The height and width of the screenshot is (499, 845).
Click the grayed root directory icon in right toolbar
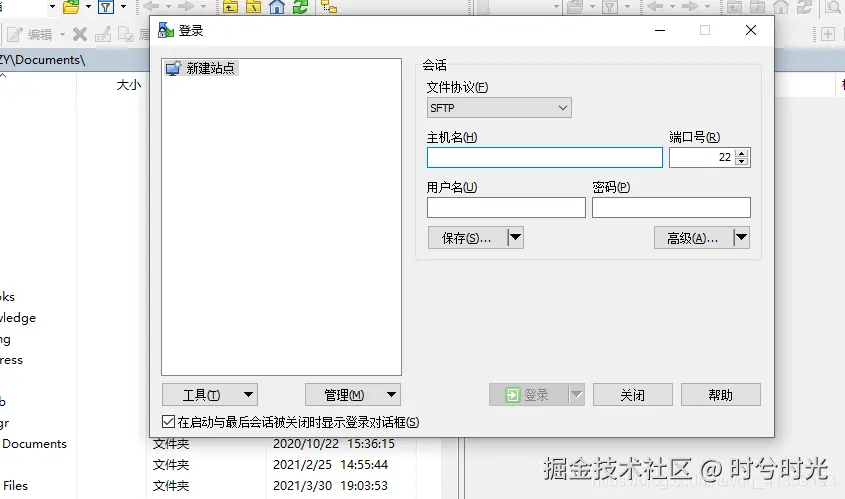click(758, 7)
